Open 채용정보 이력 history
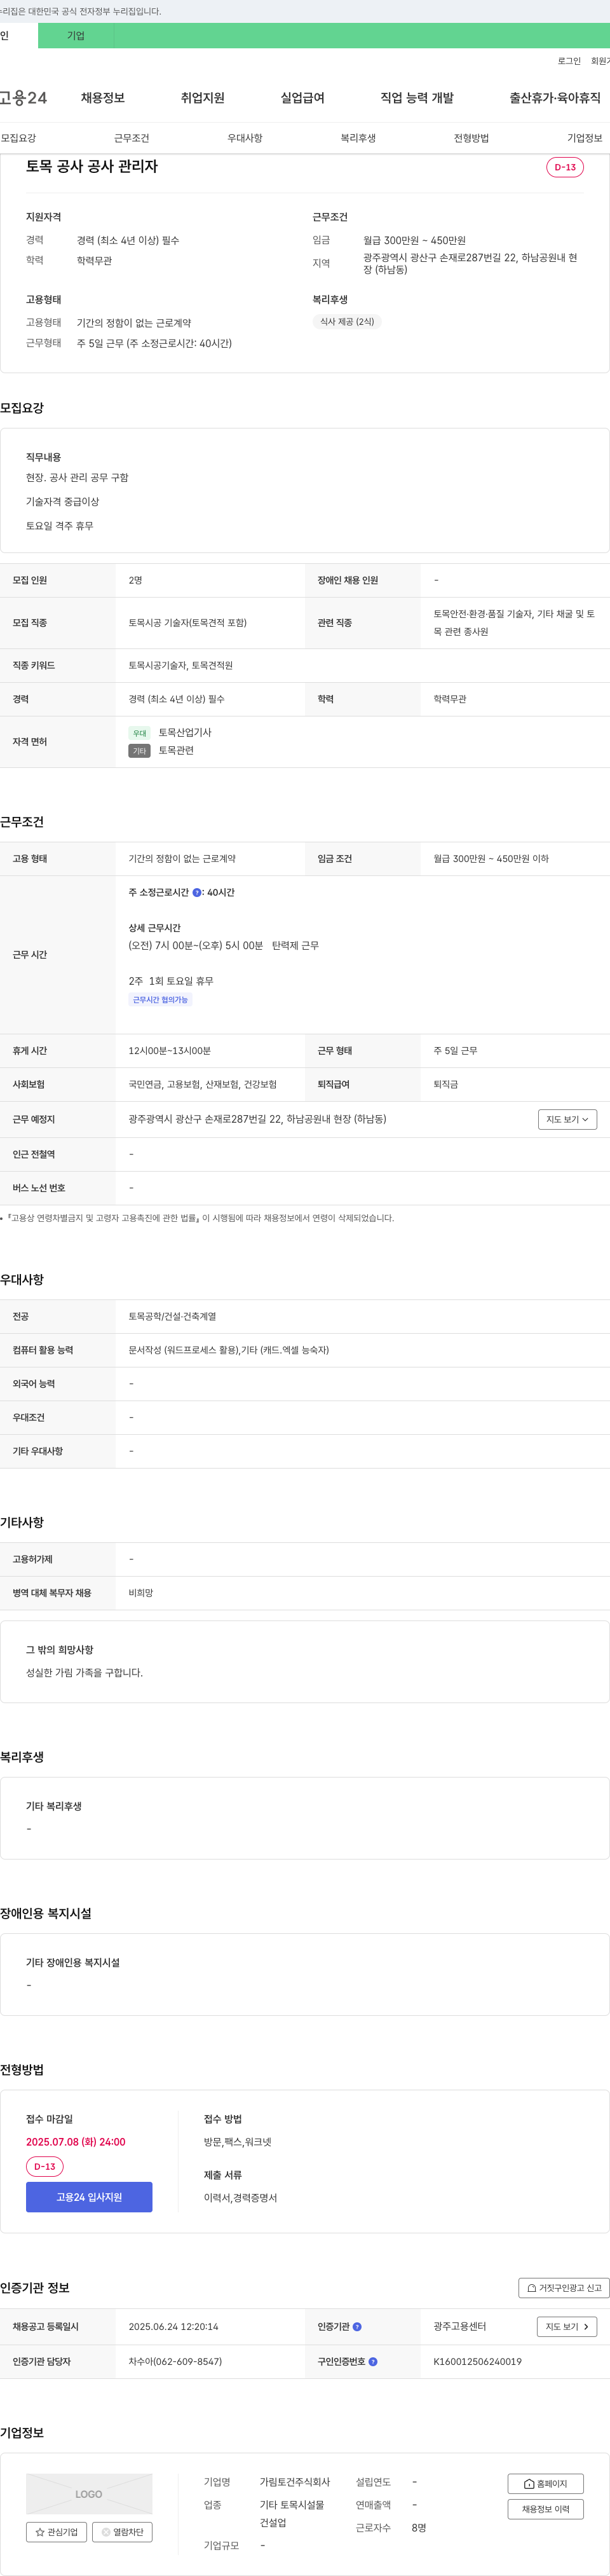 coord(545,2509)
